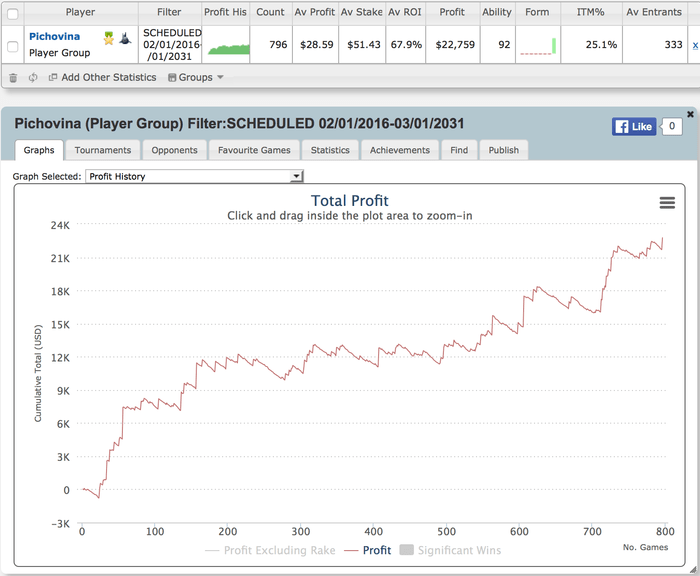Screen dimensions: 700x576
Task: Sort by Av Stake column header
Action: (x=362, y=12)
